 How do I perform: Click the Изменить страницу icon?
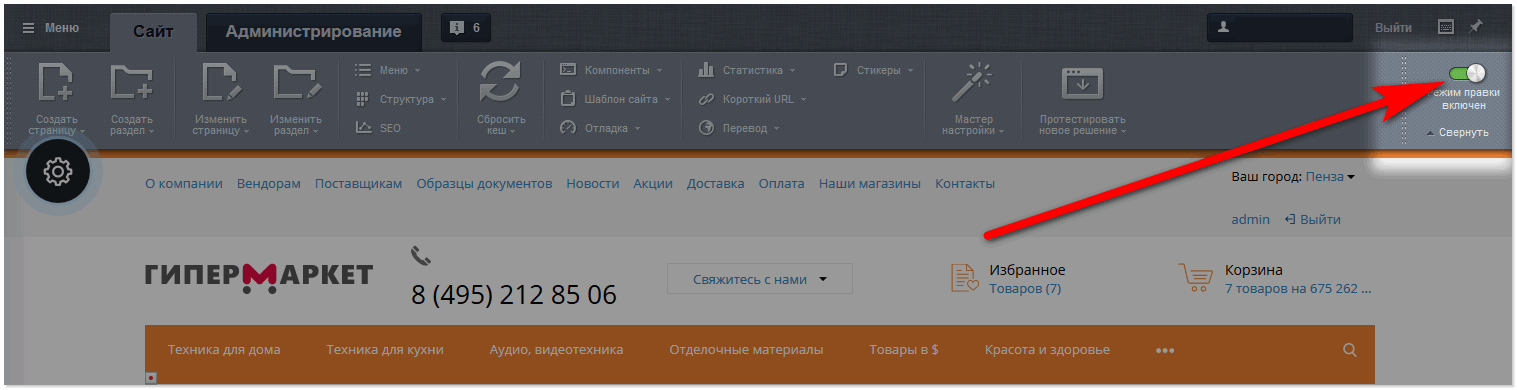(222, 83)
